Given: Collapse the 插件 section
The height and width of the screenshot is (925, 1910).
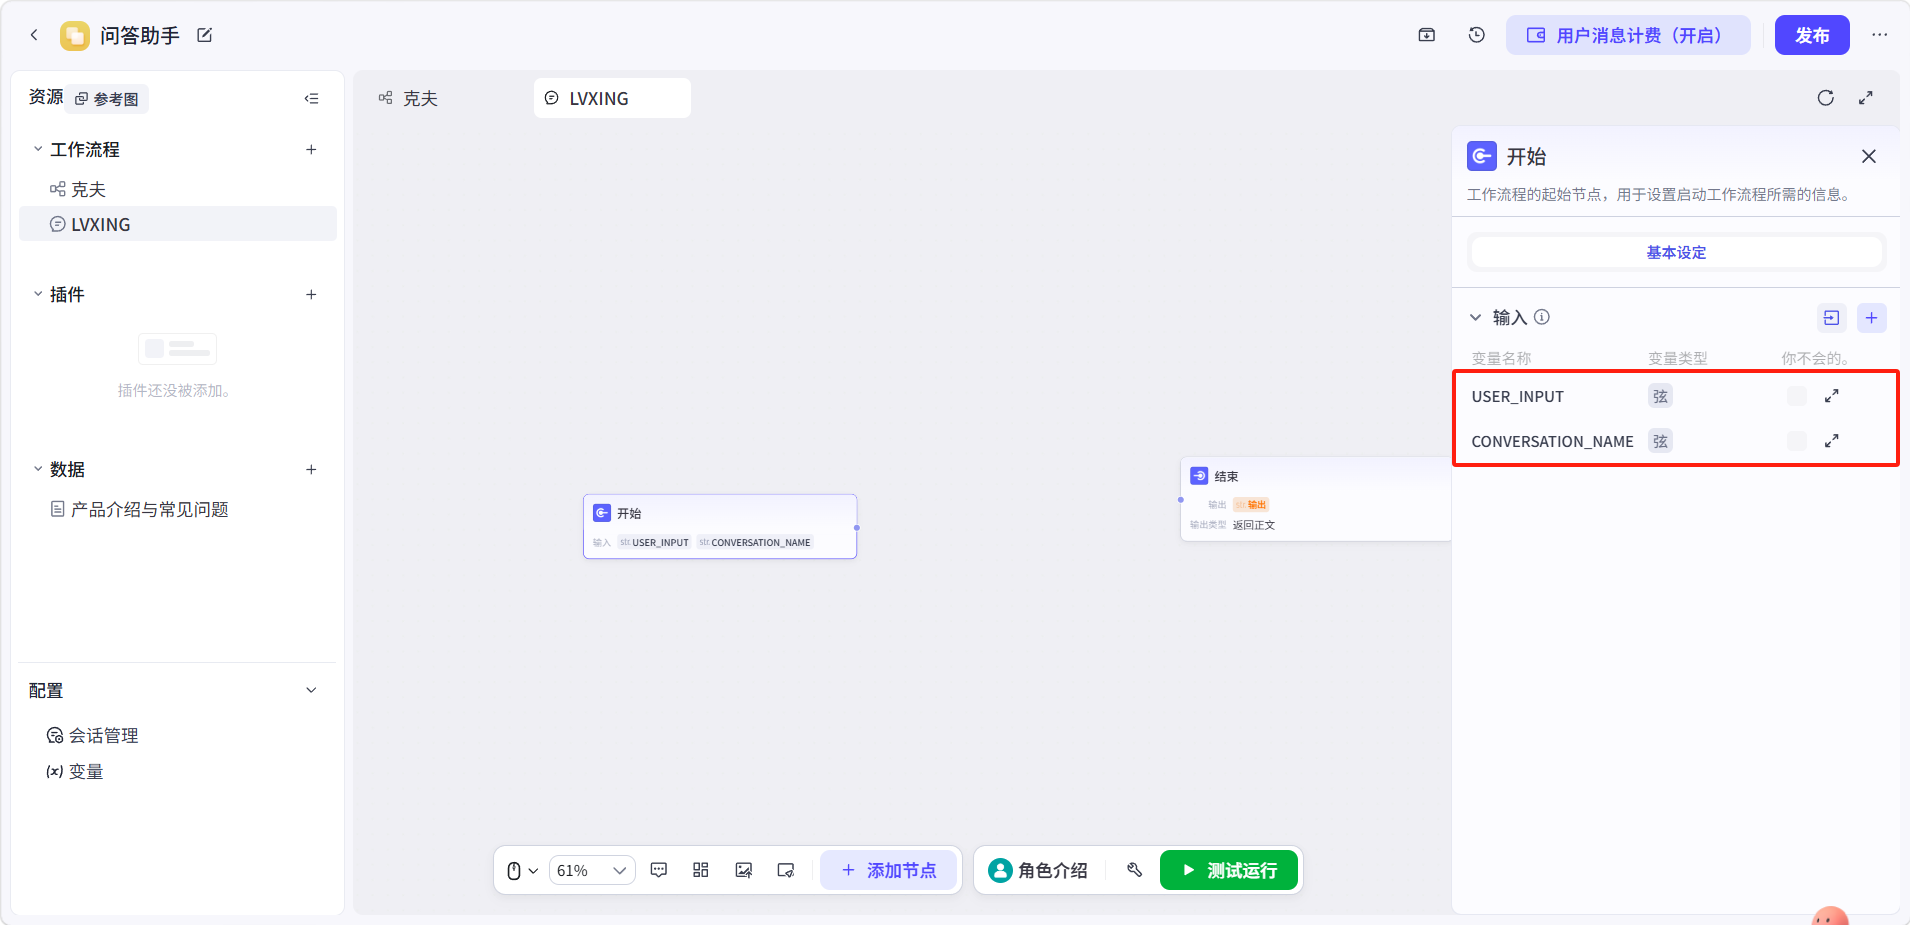Looking at the screenshot, I should [38, 294].
